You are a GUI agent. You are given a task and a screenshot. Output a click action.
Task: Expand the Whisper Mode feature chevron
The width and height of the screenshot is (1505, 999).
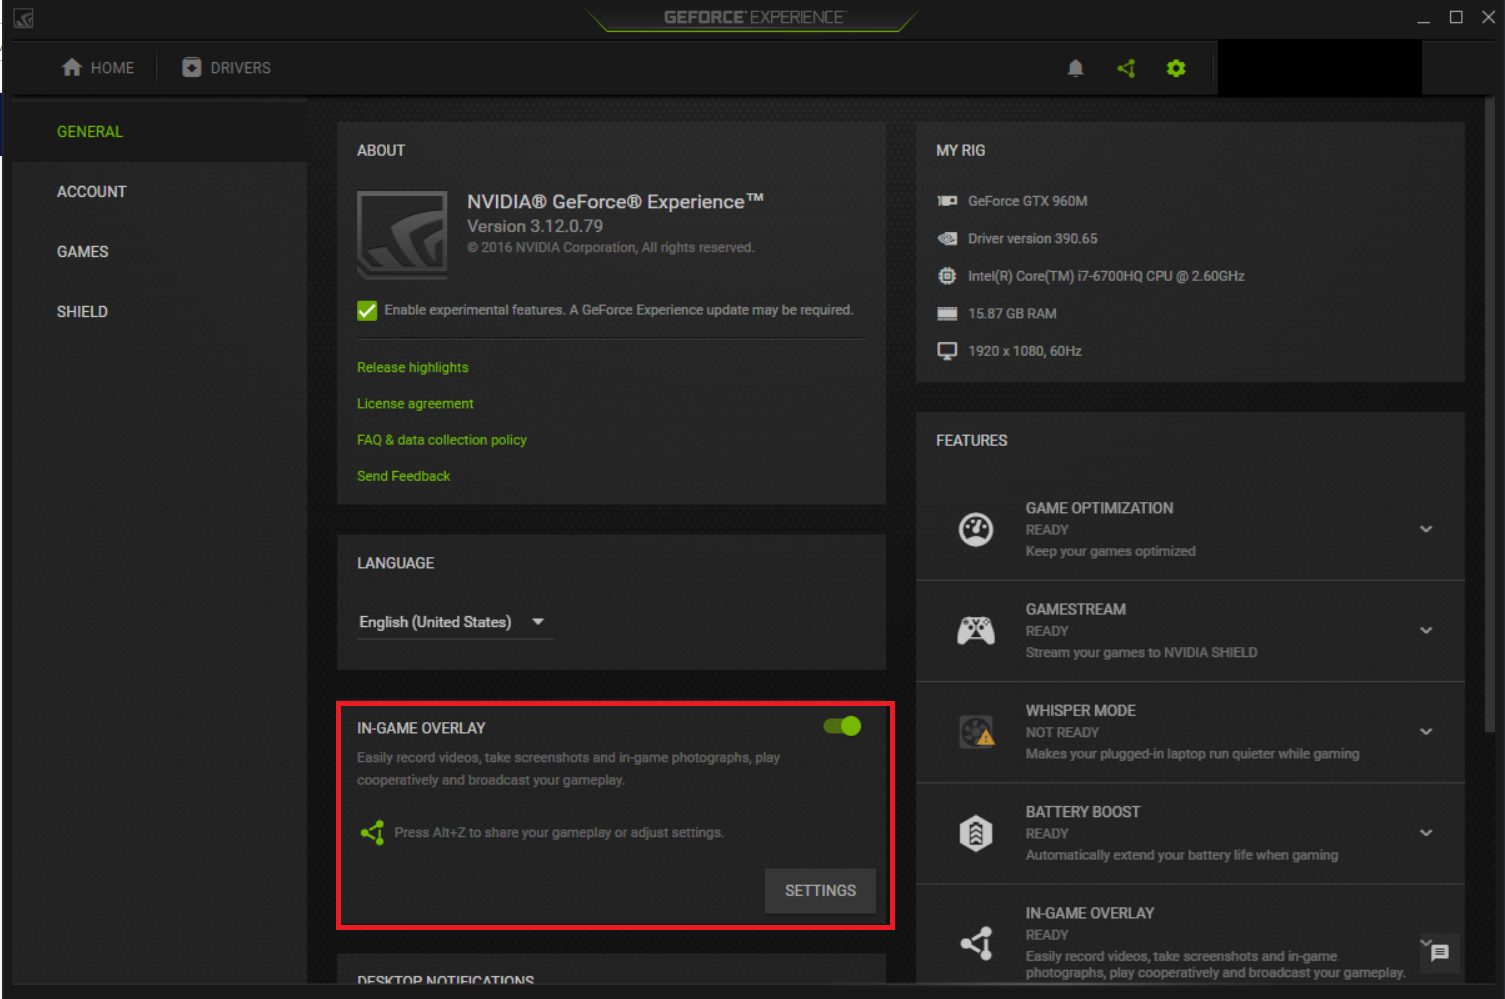click(x=1426, y=732)
